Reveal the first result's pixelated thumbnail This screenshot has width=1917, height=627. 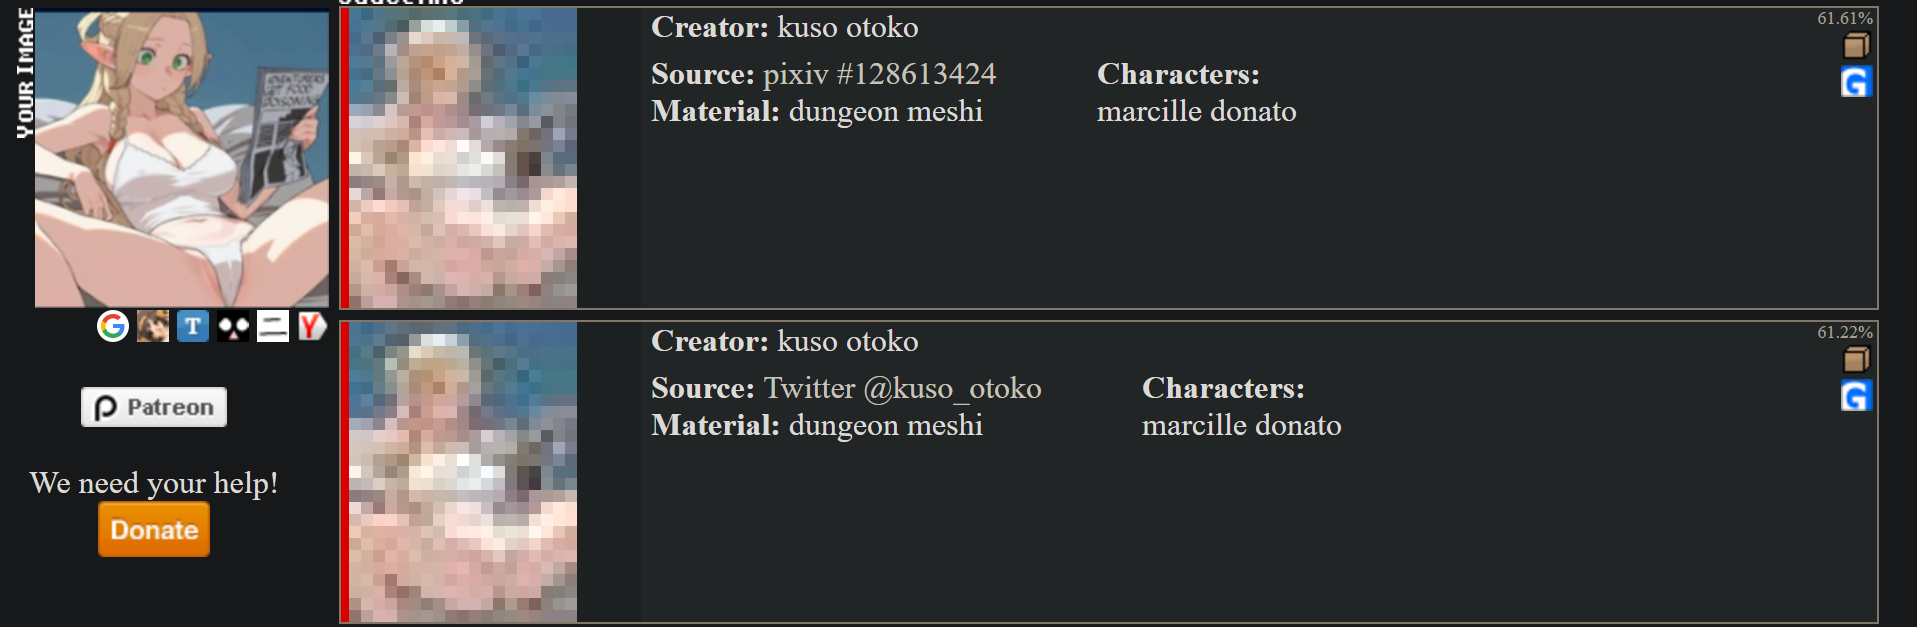pyautogui.click(x=463, y=158)
